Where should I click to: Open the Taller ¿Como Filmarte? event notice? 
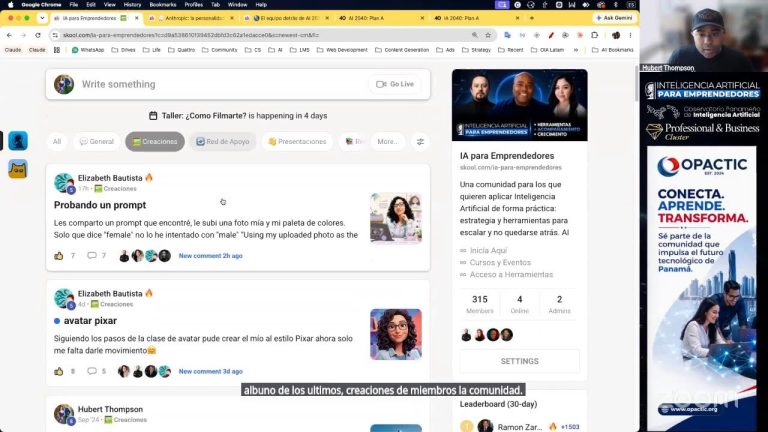238,116
